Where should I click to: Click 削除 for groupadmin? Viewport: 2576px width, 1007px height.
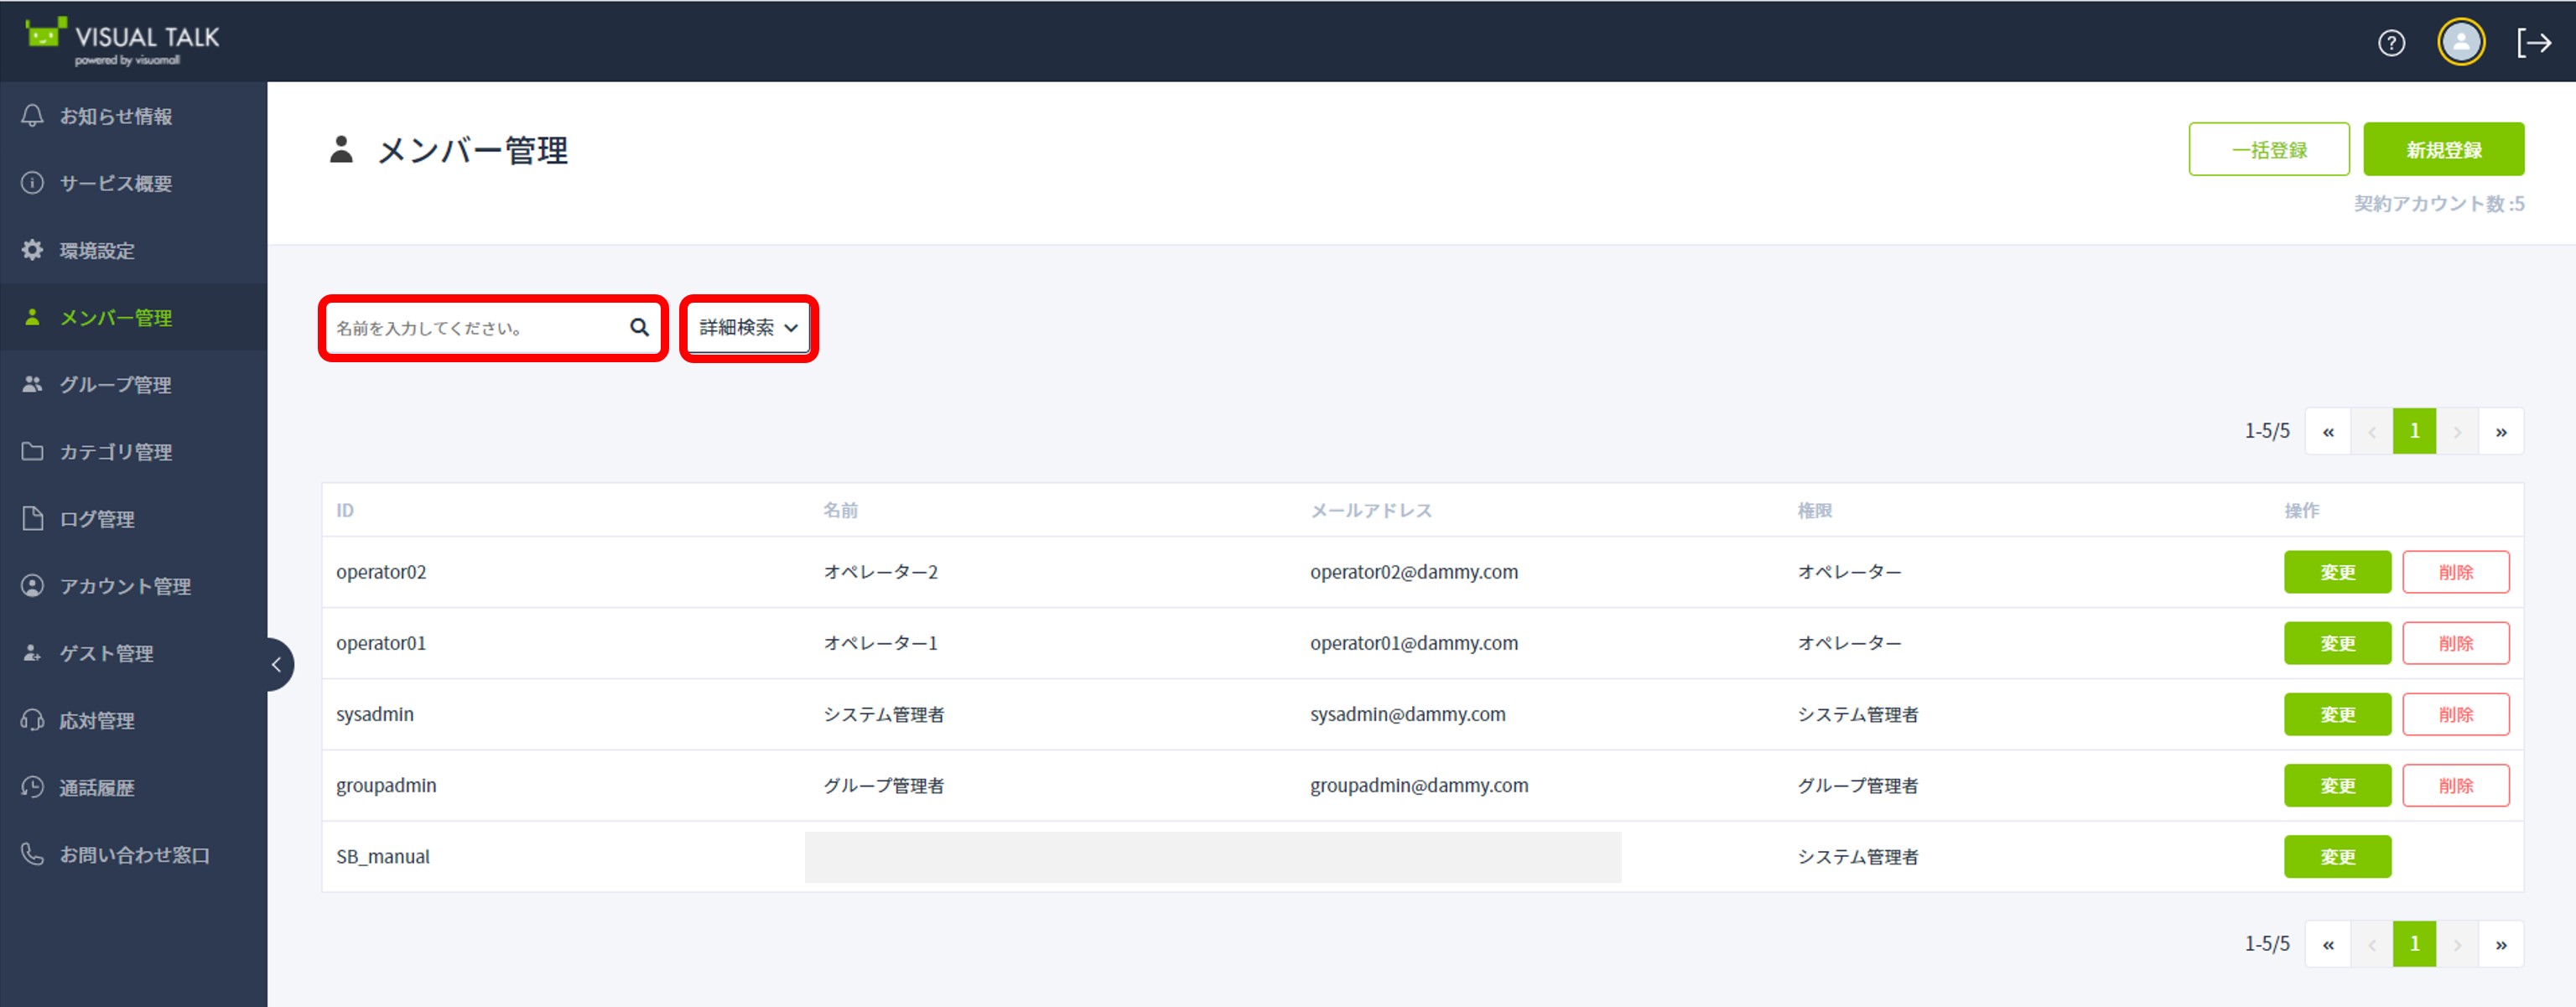[x=2456, y=785]
